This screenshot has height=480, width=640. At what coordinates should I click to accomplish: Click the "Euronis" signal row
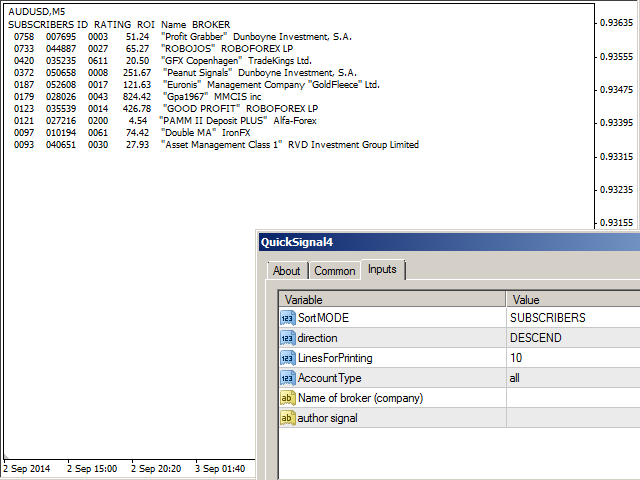pos(197,85)
